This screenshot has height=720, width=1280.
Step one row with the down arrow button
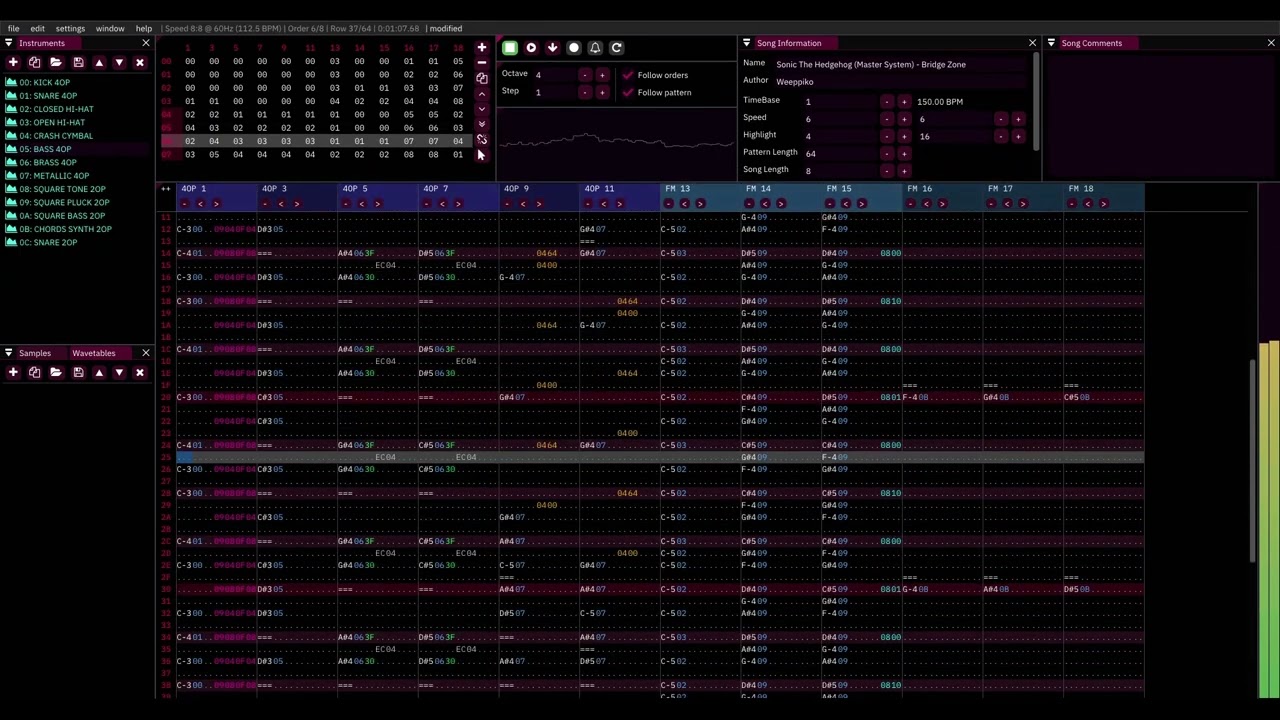[x=552, y=47]
